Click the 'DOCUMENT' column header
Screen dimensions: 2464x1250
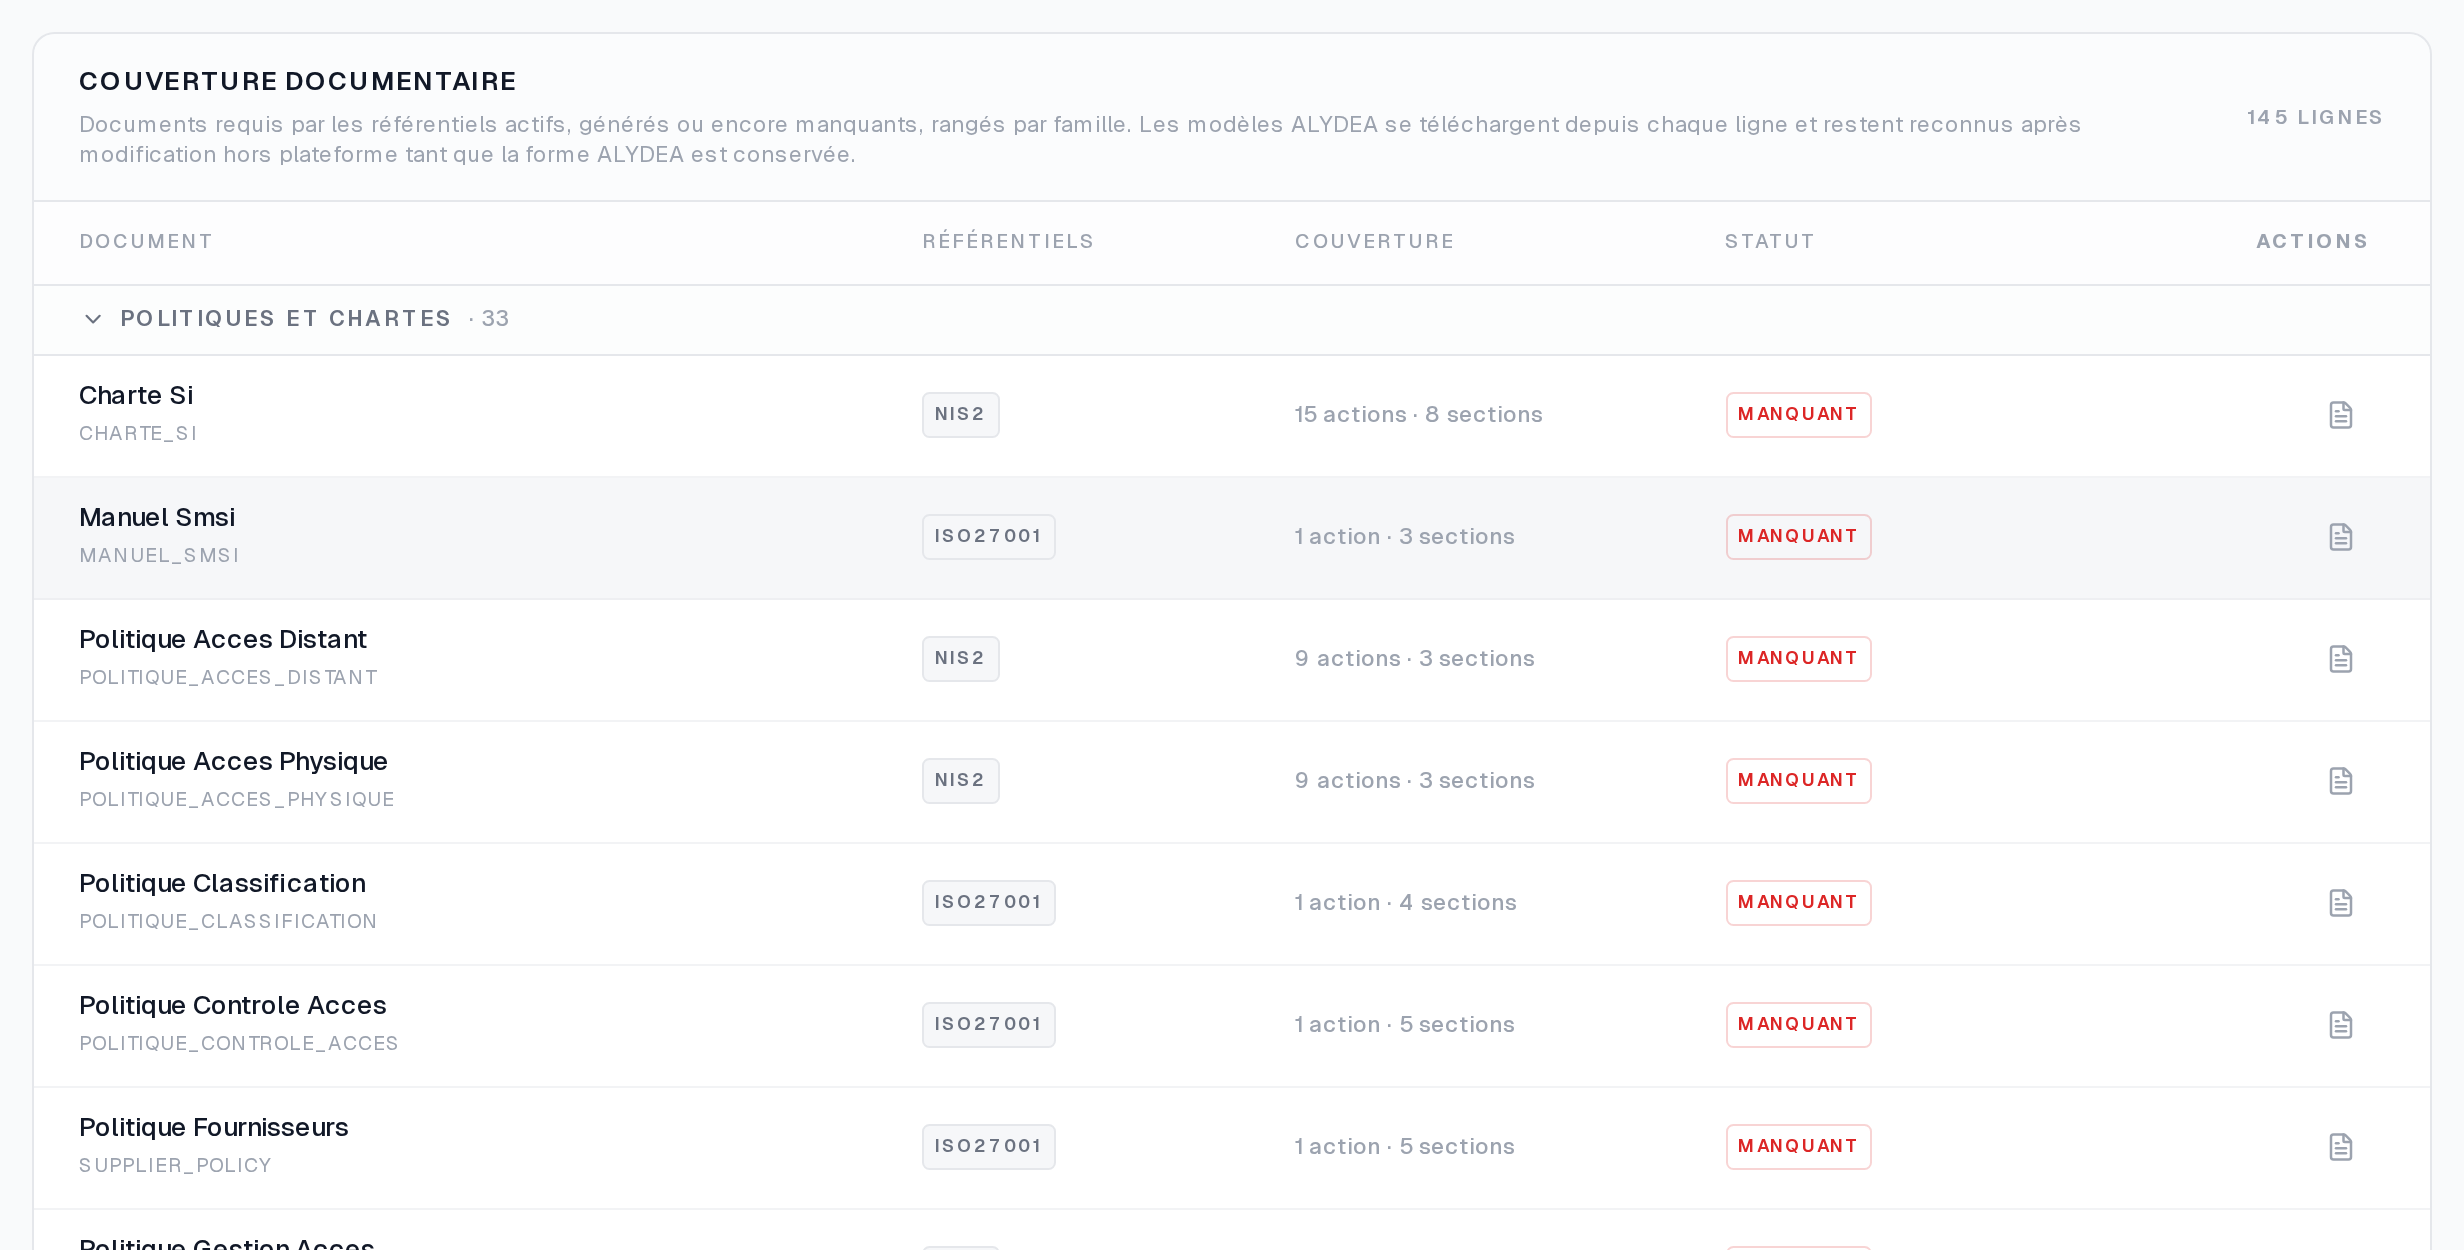coord(146,242)
